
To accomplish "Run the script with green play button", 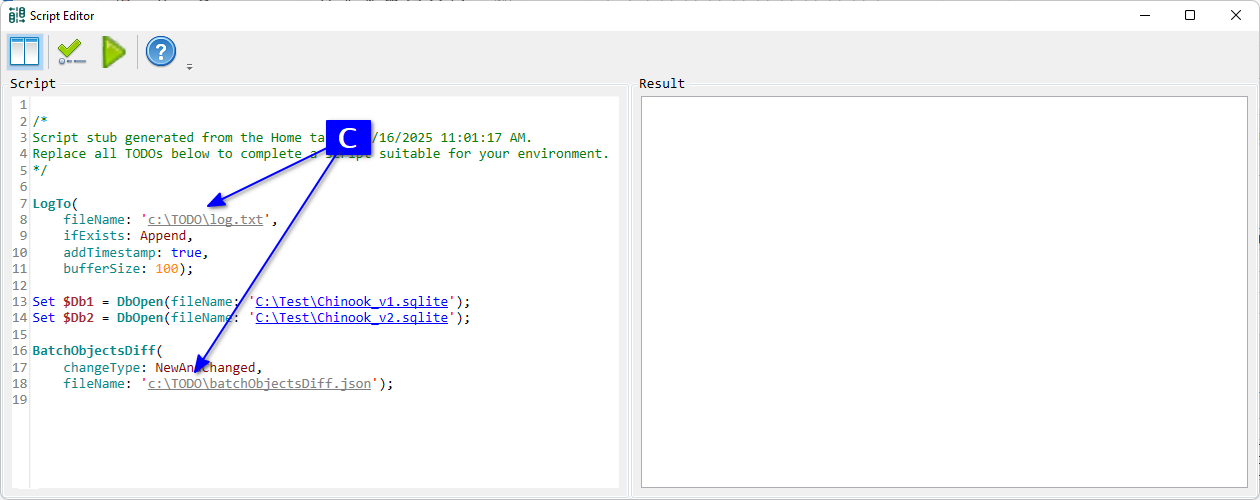I will [114, 52].
